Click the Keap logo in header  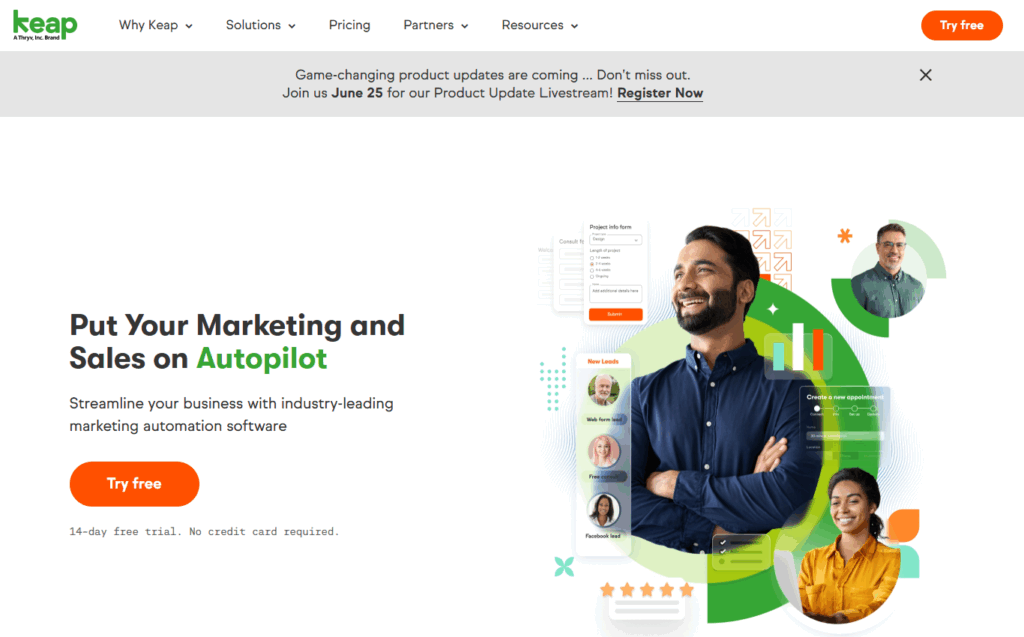coord(45,25)
